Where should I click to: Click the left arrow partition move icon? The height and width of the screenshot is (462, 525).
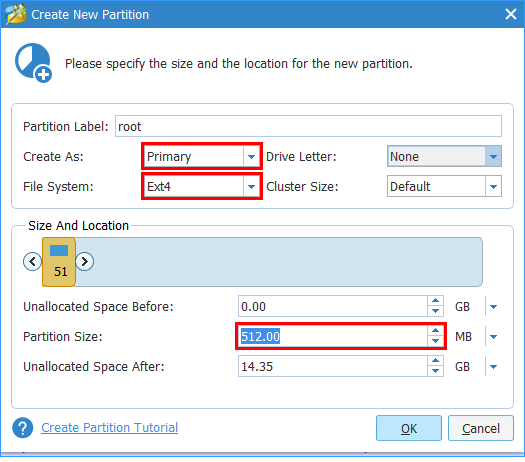[x=32, y=261]
